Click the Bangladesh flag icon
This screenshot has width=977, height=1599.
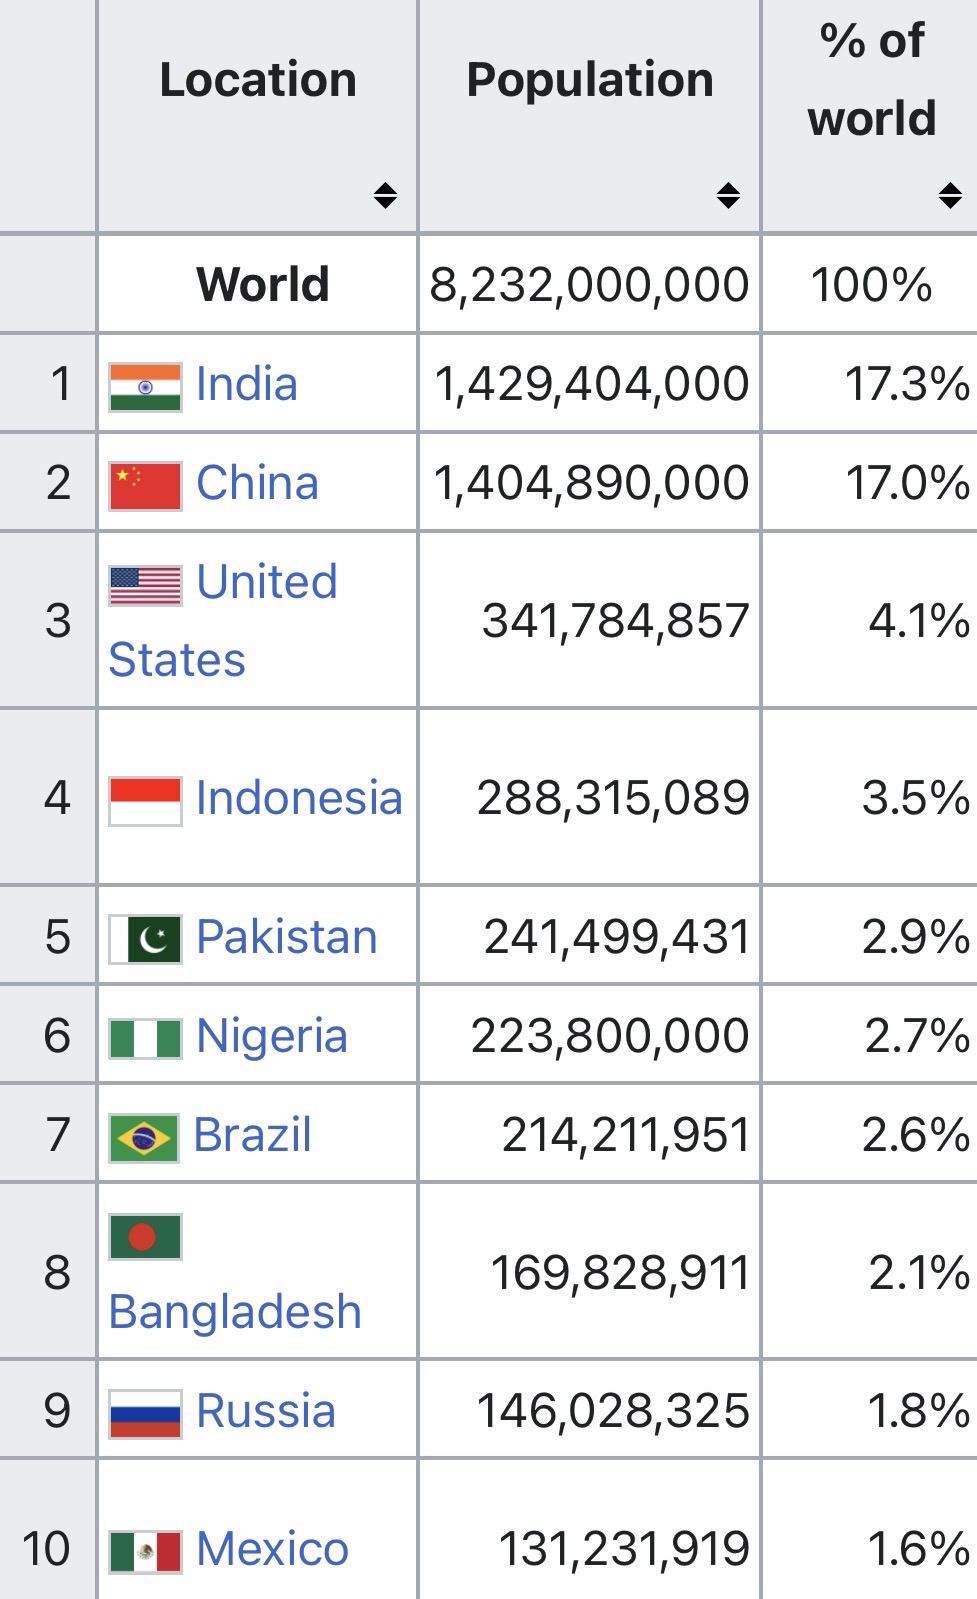click(x=145, y=1237)
